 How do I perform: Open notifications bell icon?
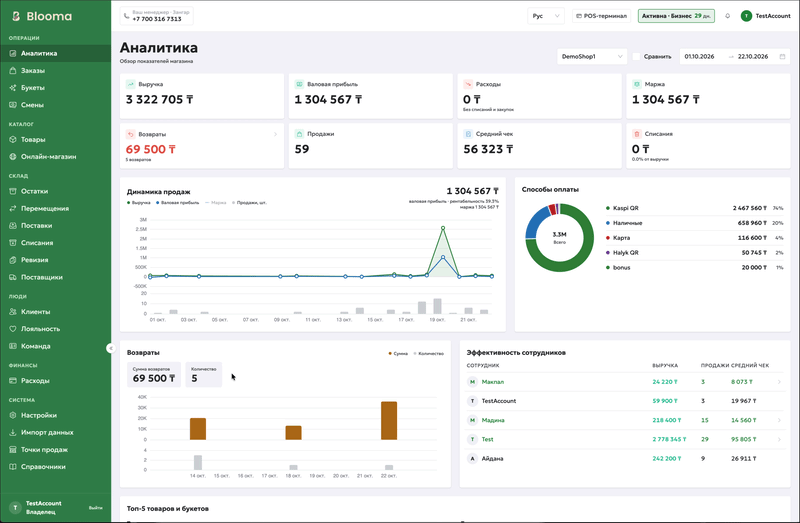(728, 16)
